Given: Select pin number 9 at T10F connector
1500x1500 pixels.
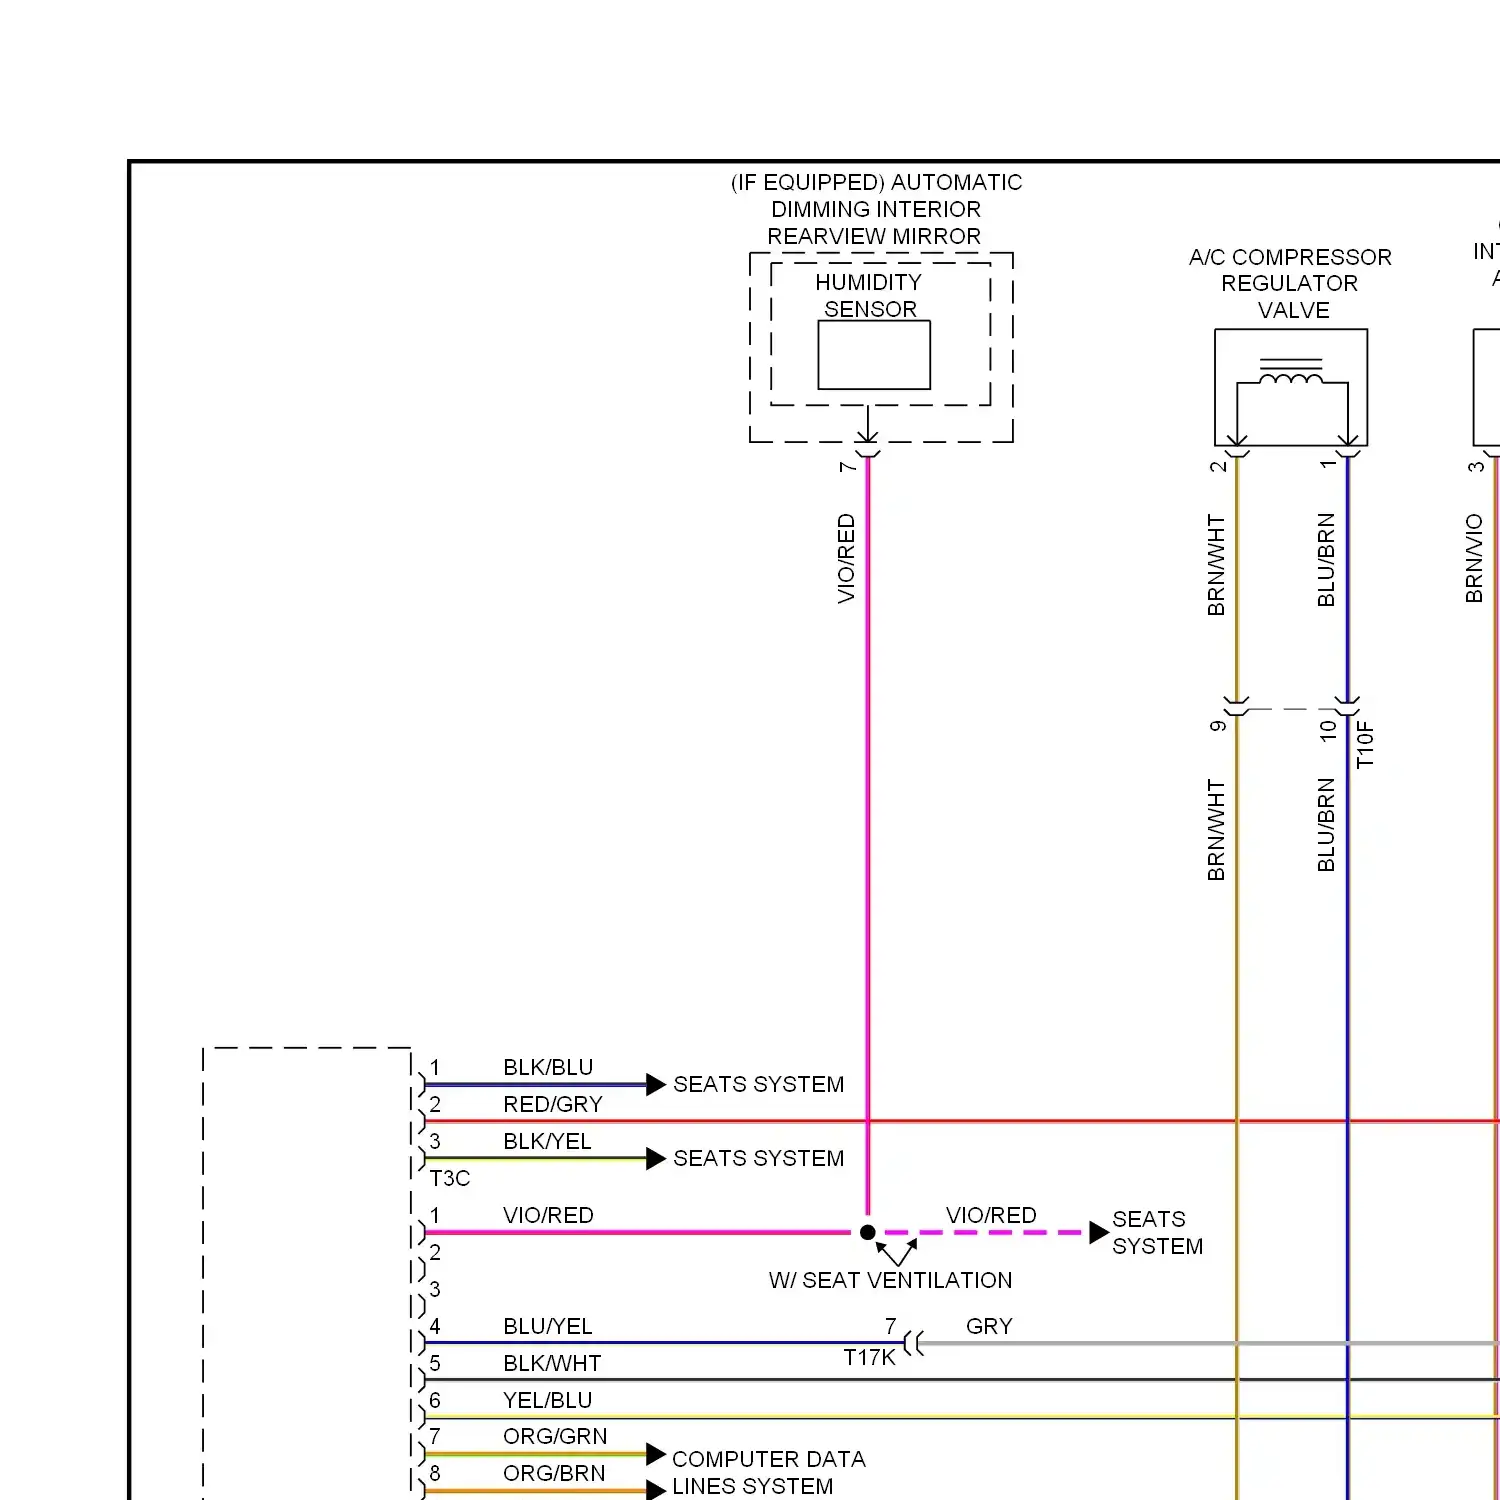Looking at the screenshot, I should (x=1218, y=726).
